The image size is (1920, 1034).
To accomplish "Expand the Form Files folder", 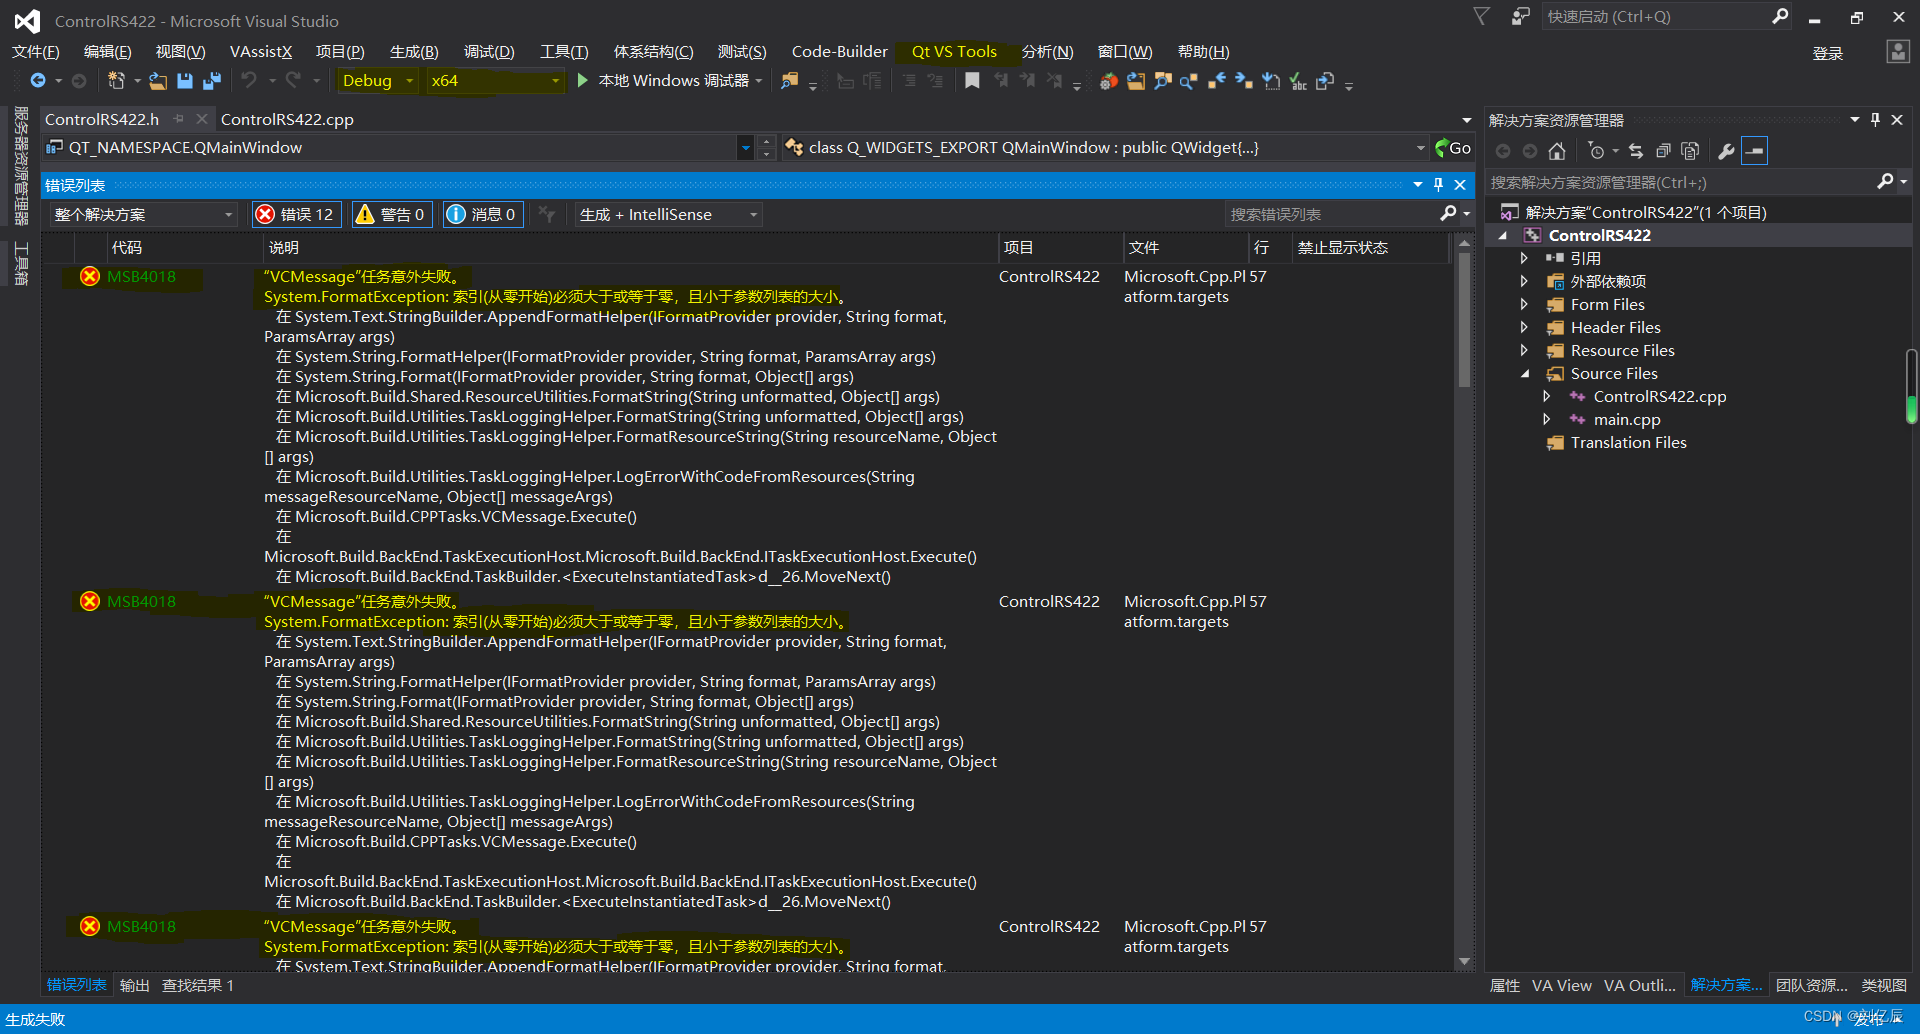I will click(1524, 304).
